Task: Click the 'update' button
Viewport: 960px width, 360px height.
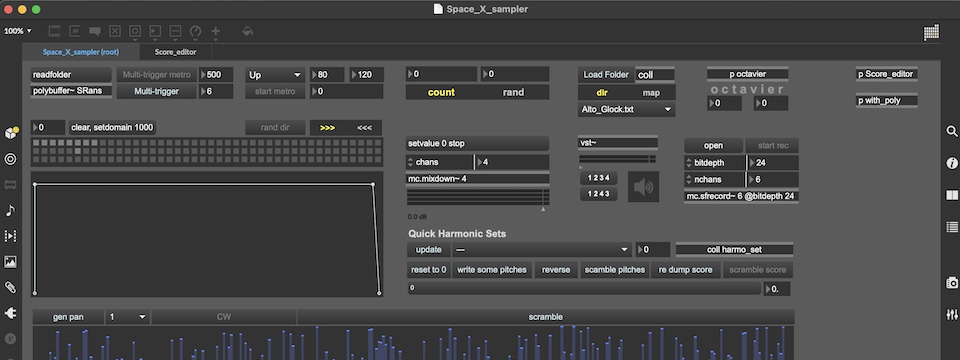Action: click(x=429, y=250)
